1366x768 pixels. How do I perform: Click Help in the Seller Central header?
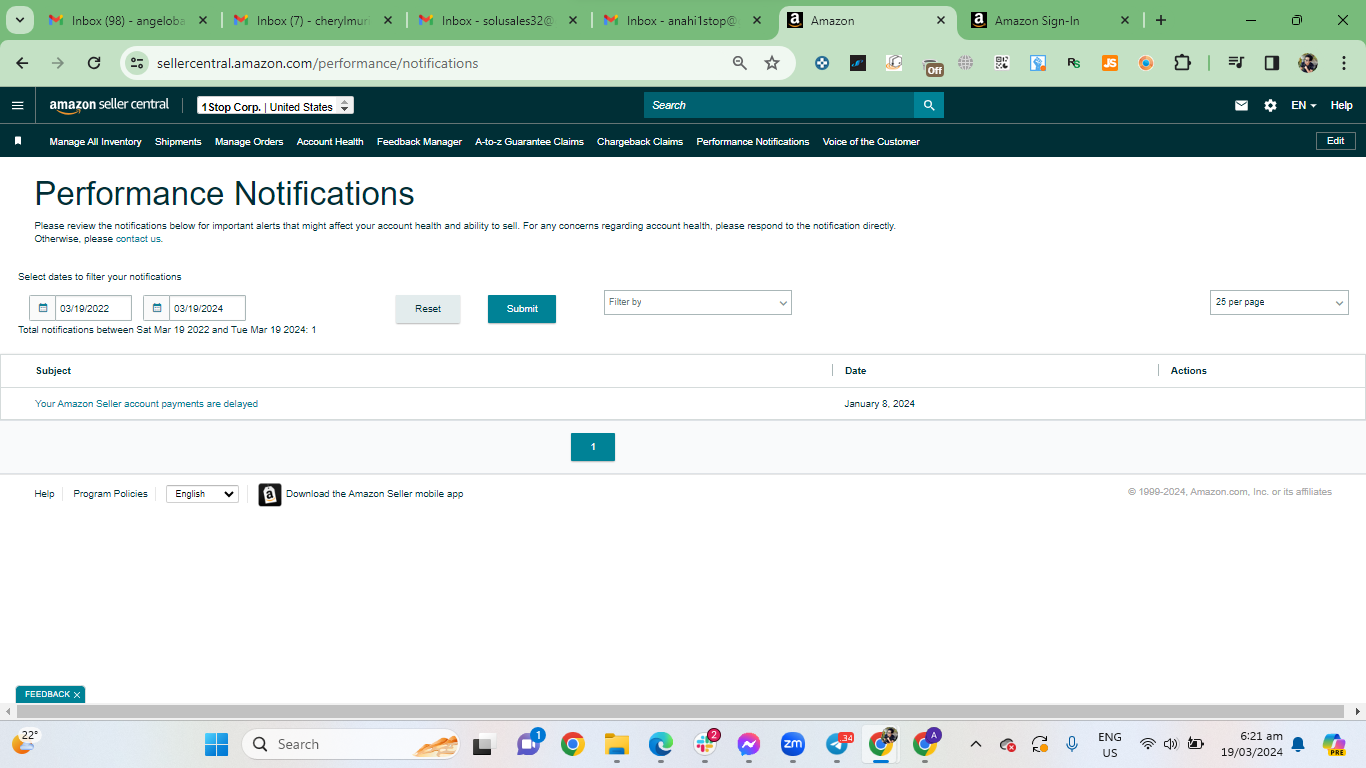[1341, 105]
